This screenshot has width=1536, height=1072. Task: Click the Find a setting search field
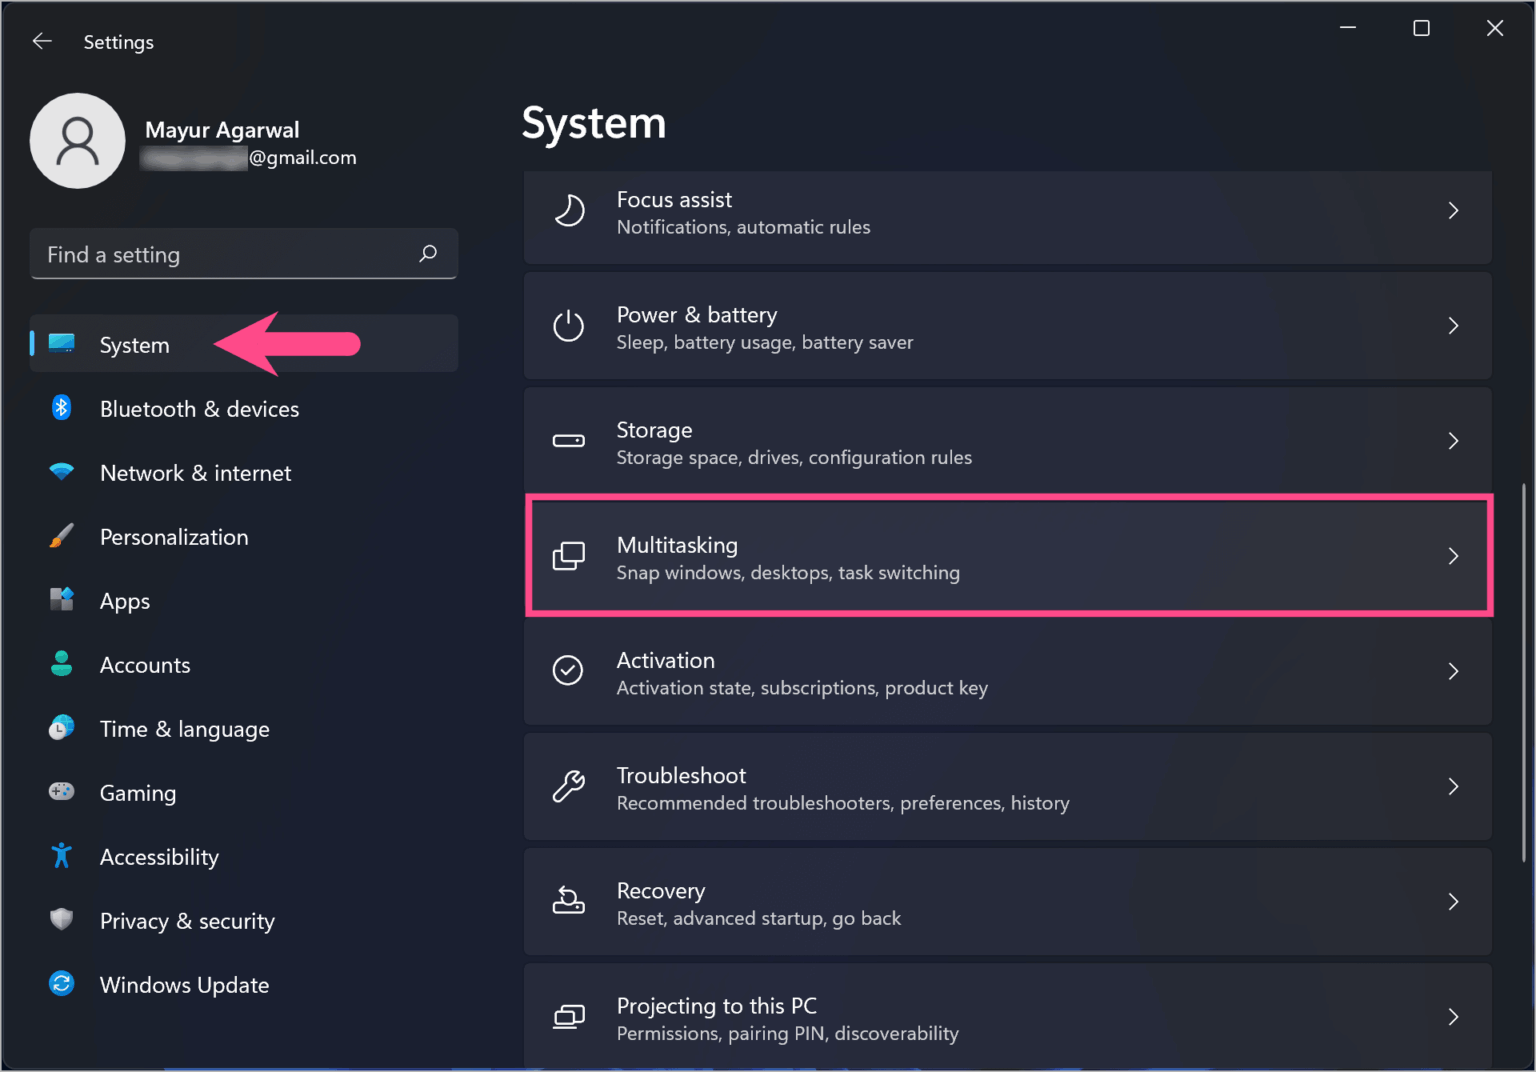[243, 254]
